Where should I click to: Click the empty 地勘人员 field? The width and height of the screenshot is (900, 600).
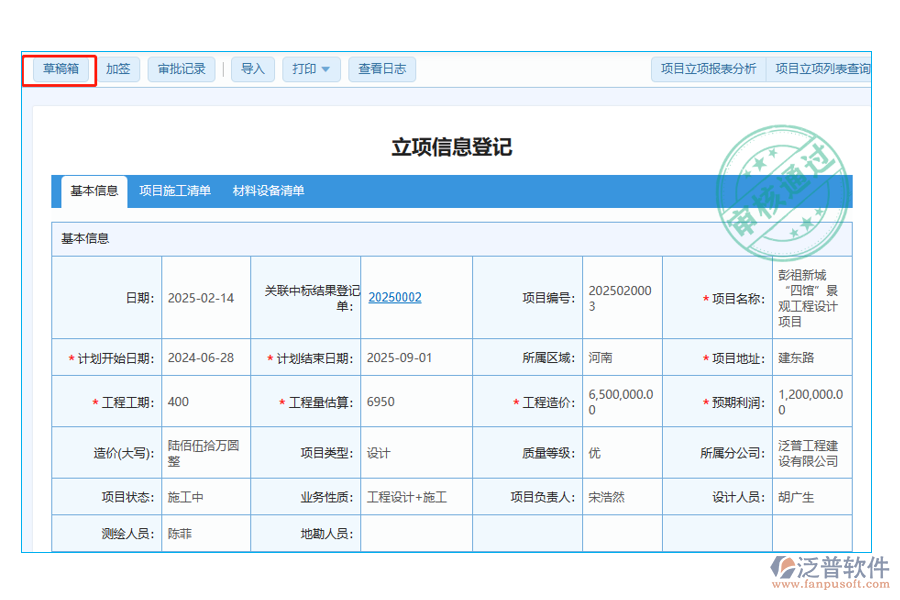tap(415, 533)
